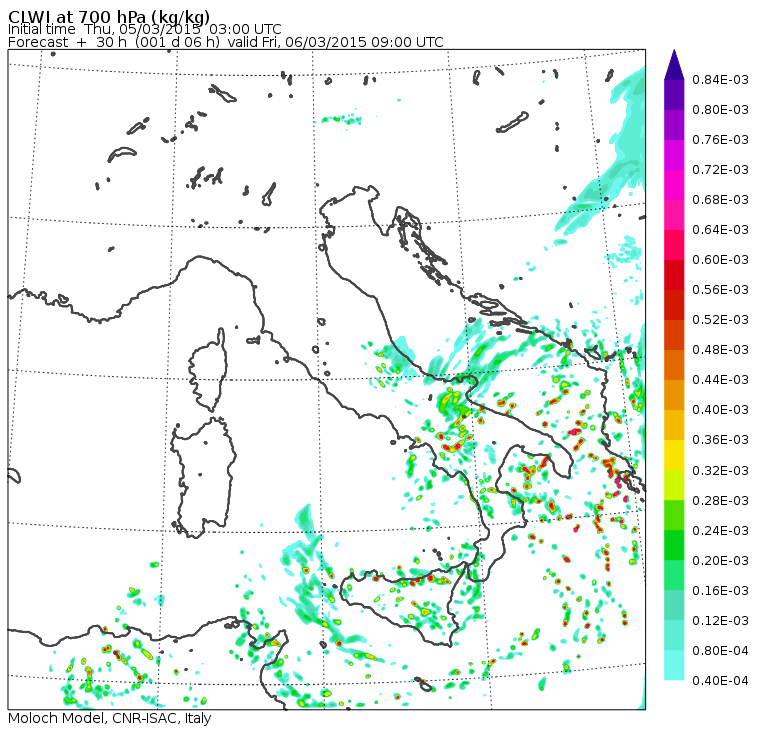Click the 0.20E-03 legend label
Image resolution: width=760 pixels, height=731 pixels.
click(x=720, y=561)
